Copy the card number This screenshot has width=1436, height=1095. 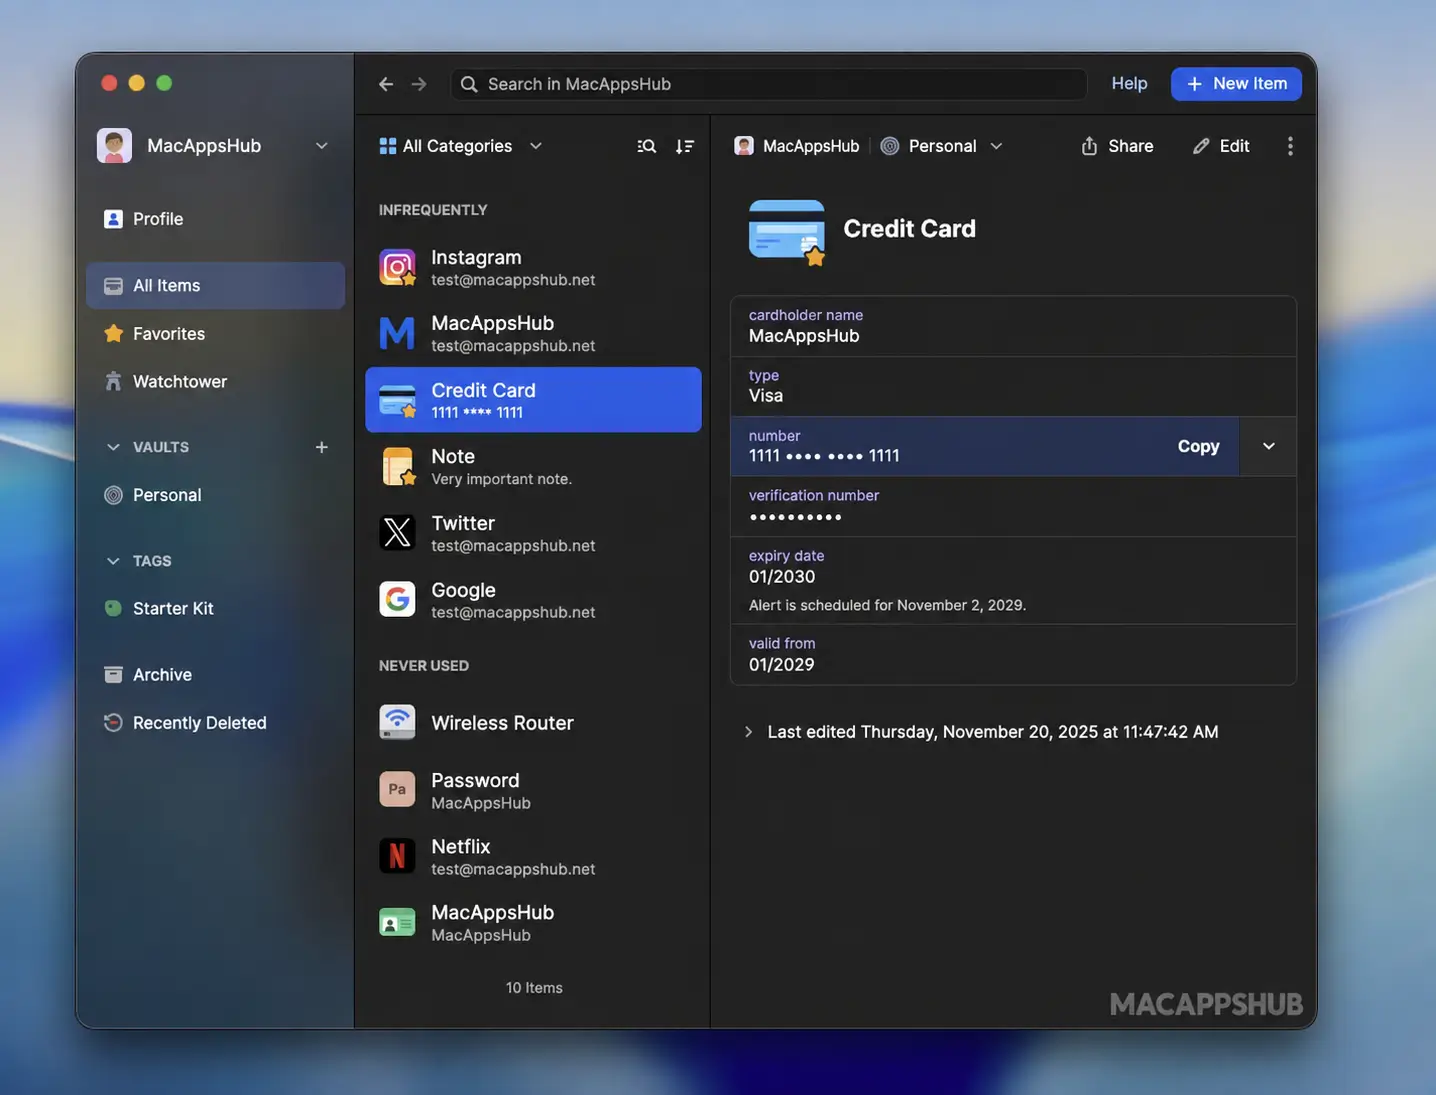pyautogui.click(x=1198, y=446)
